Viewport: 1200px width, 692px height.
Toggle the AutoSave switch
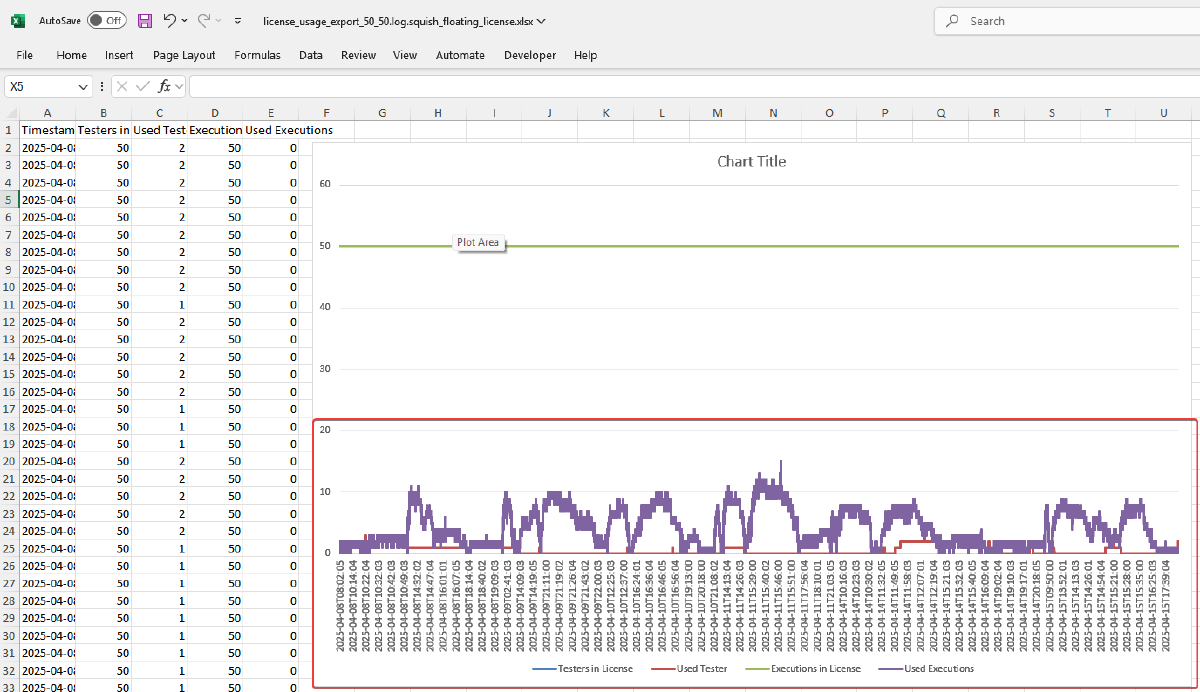click(x=106, y=21)
